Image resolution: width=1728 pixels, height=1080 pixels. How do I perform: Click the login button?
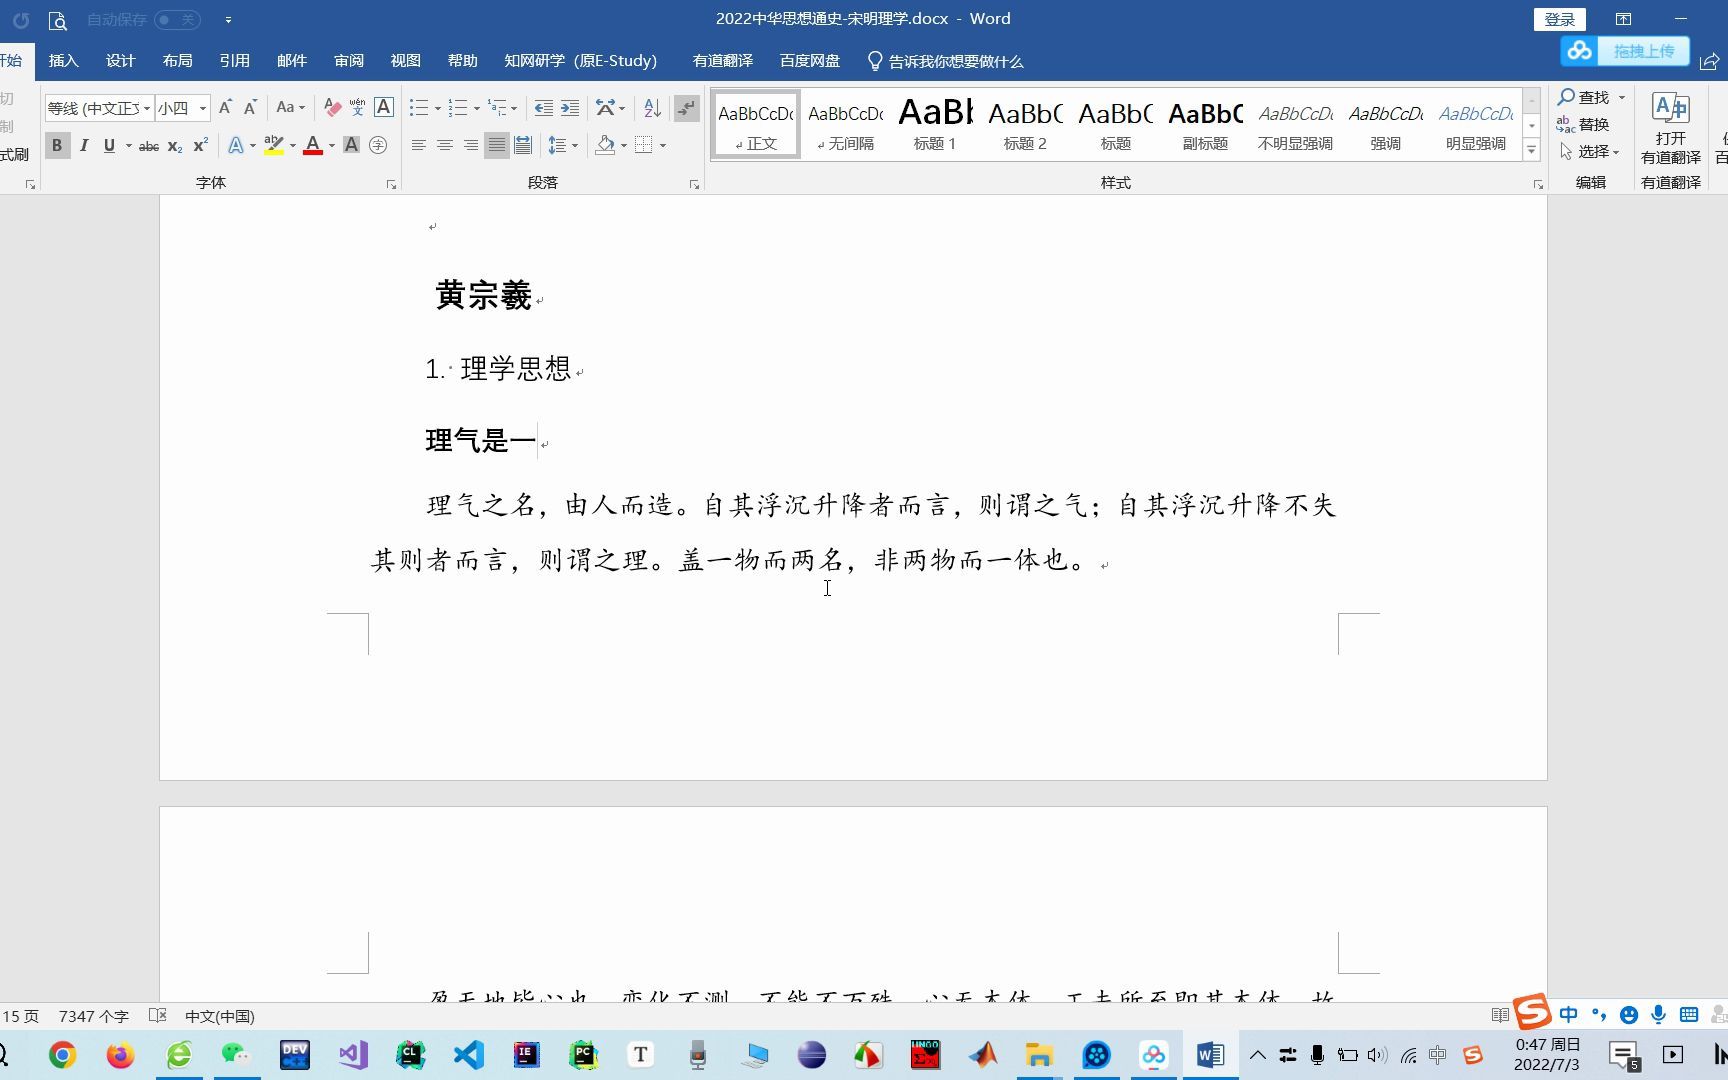point(1559,19)
